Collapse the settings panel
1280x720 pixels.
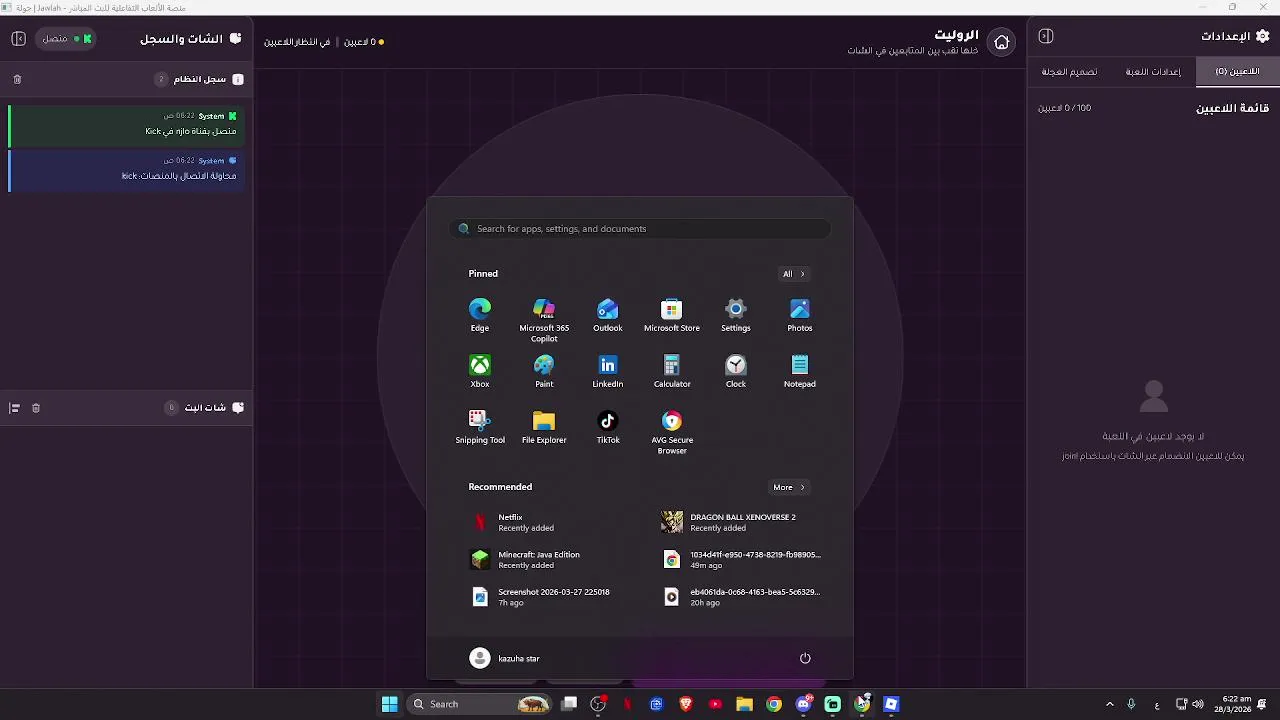click(1046, 36)
